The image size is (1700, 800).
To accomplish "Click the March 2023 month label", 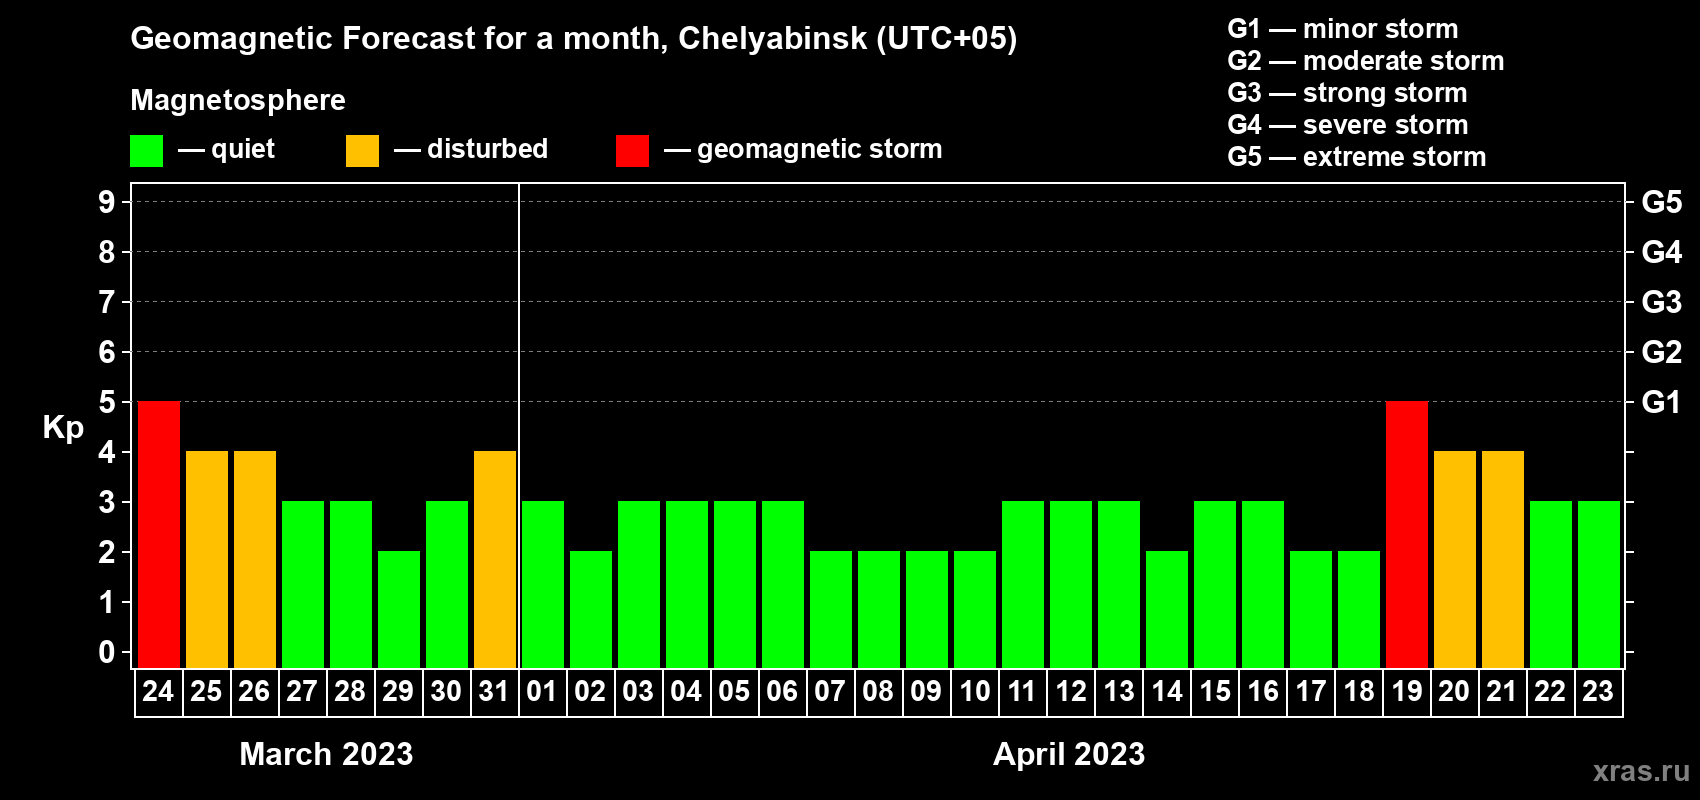I will pos(326,754).
